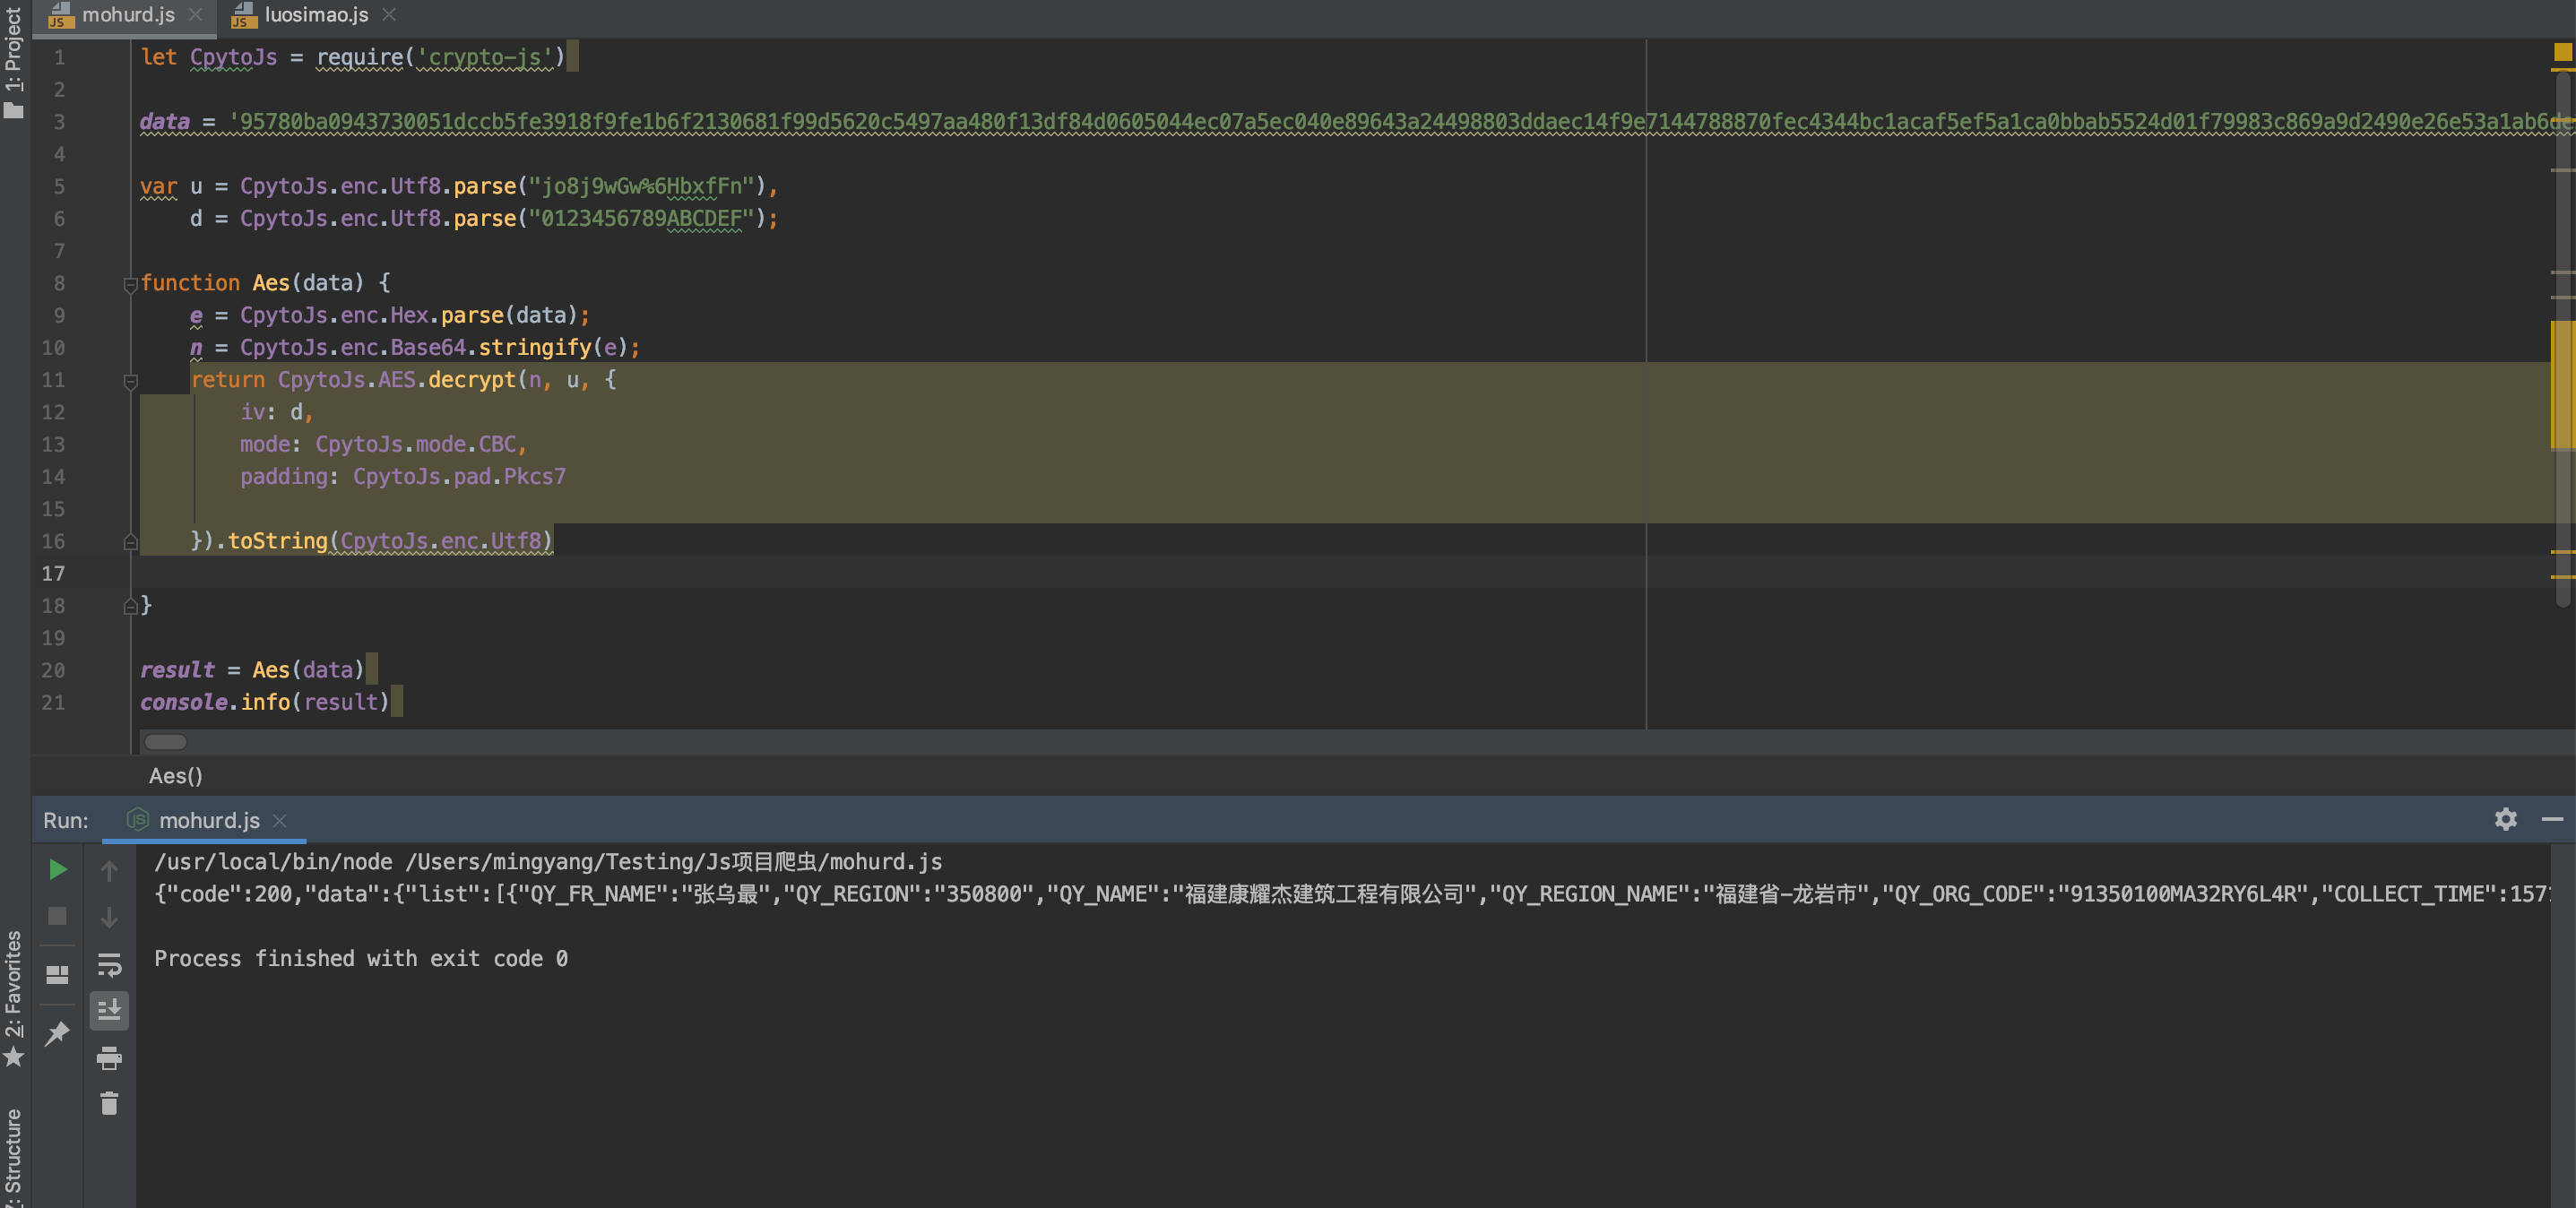2576x1208 pixels.
Task: Toggle soft-wrap in the run console
Action: pos(109,964)
